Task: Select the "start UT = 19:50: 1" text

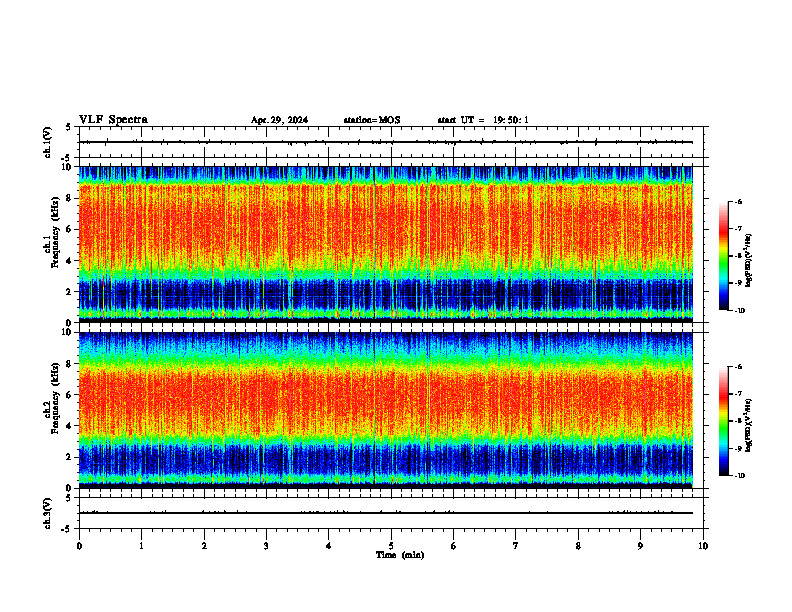Action: coord(483,120)
